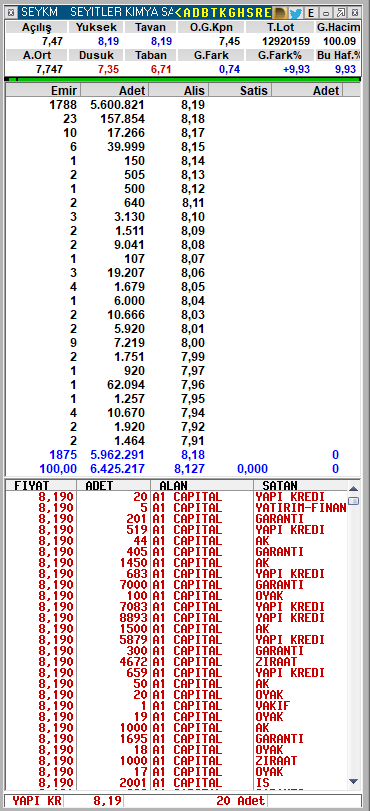
Task: Click the Alis column header
Action: click(x=179, y=91)
